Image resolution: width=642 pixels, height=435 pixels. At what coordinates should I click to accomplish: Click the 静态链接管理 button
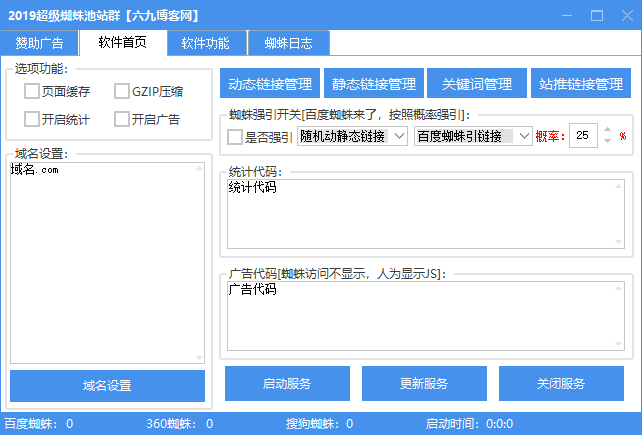click(x=374, y=83)
